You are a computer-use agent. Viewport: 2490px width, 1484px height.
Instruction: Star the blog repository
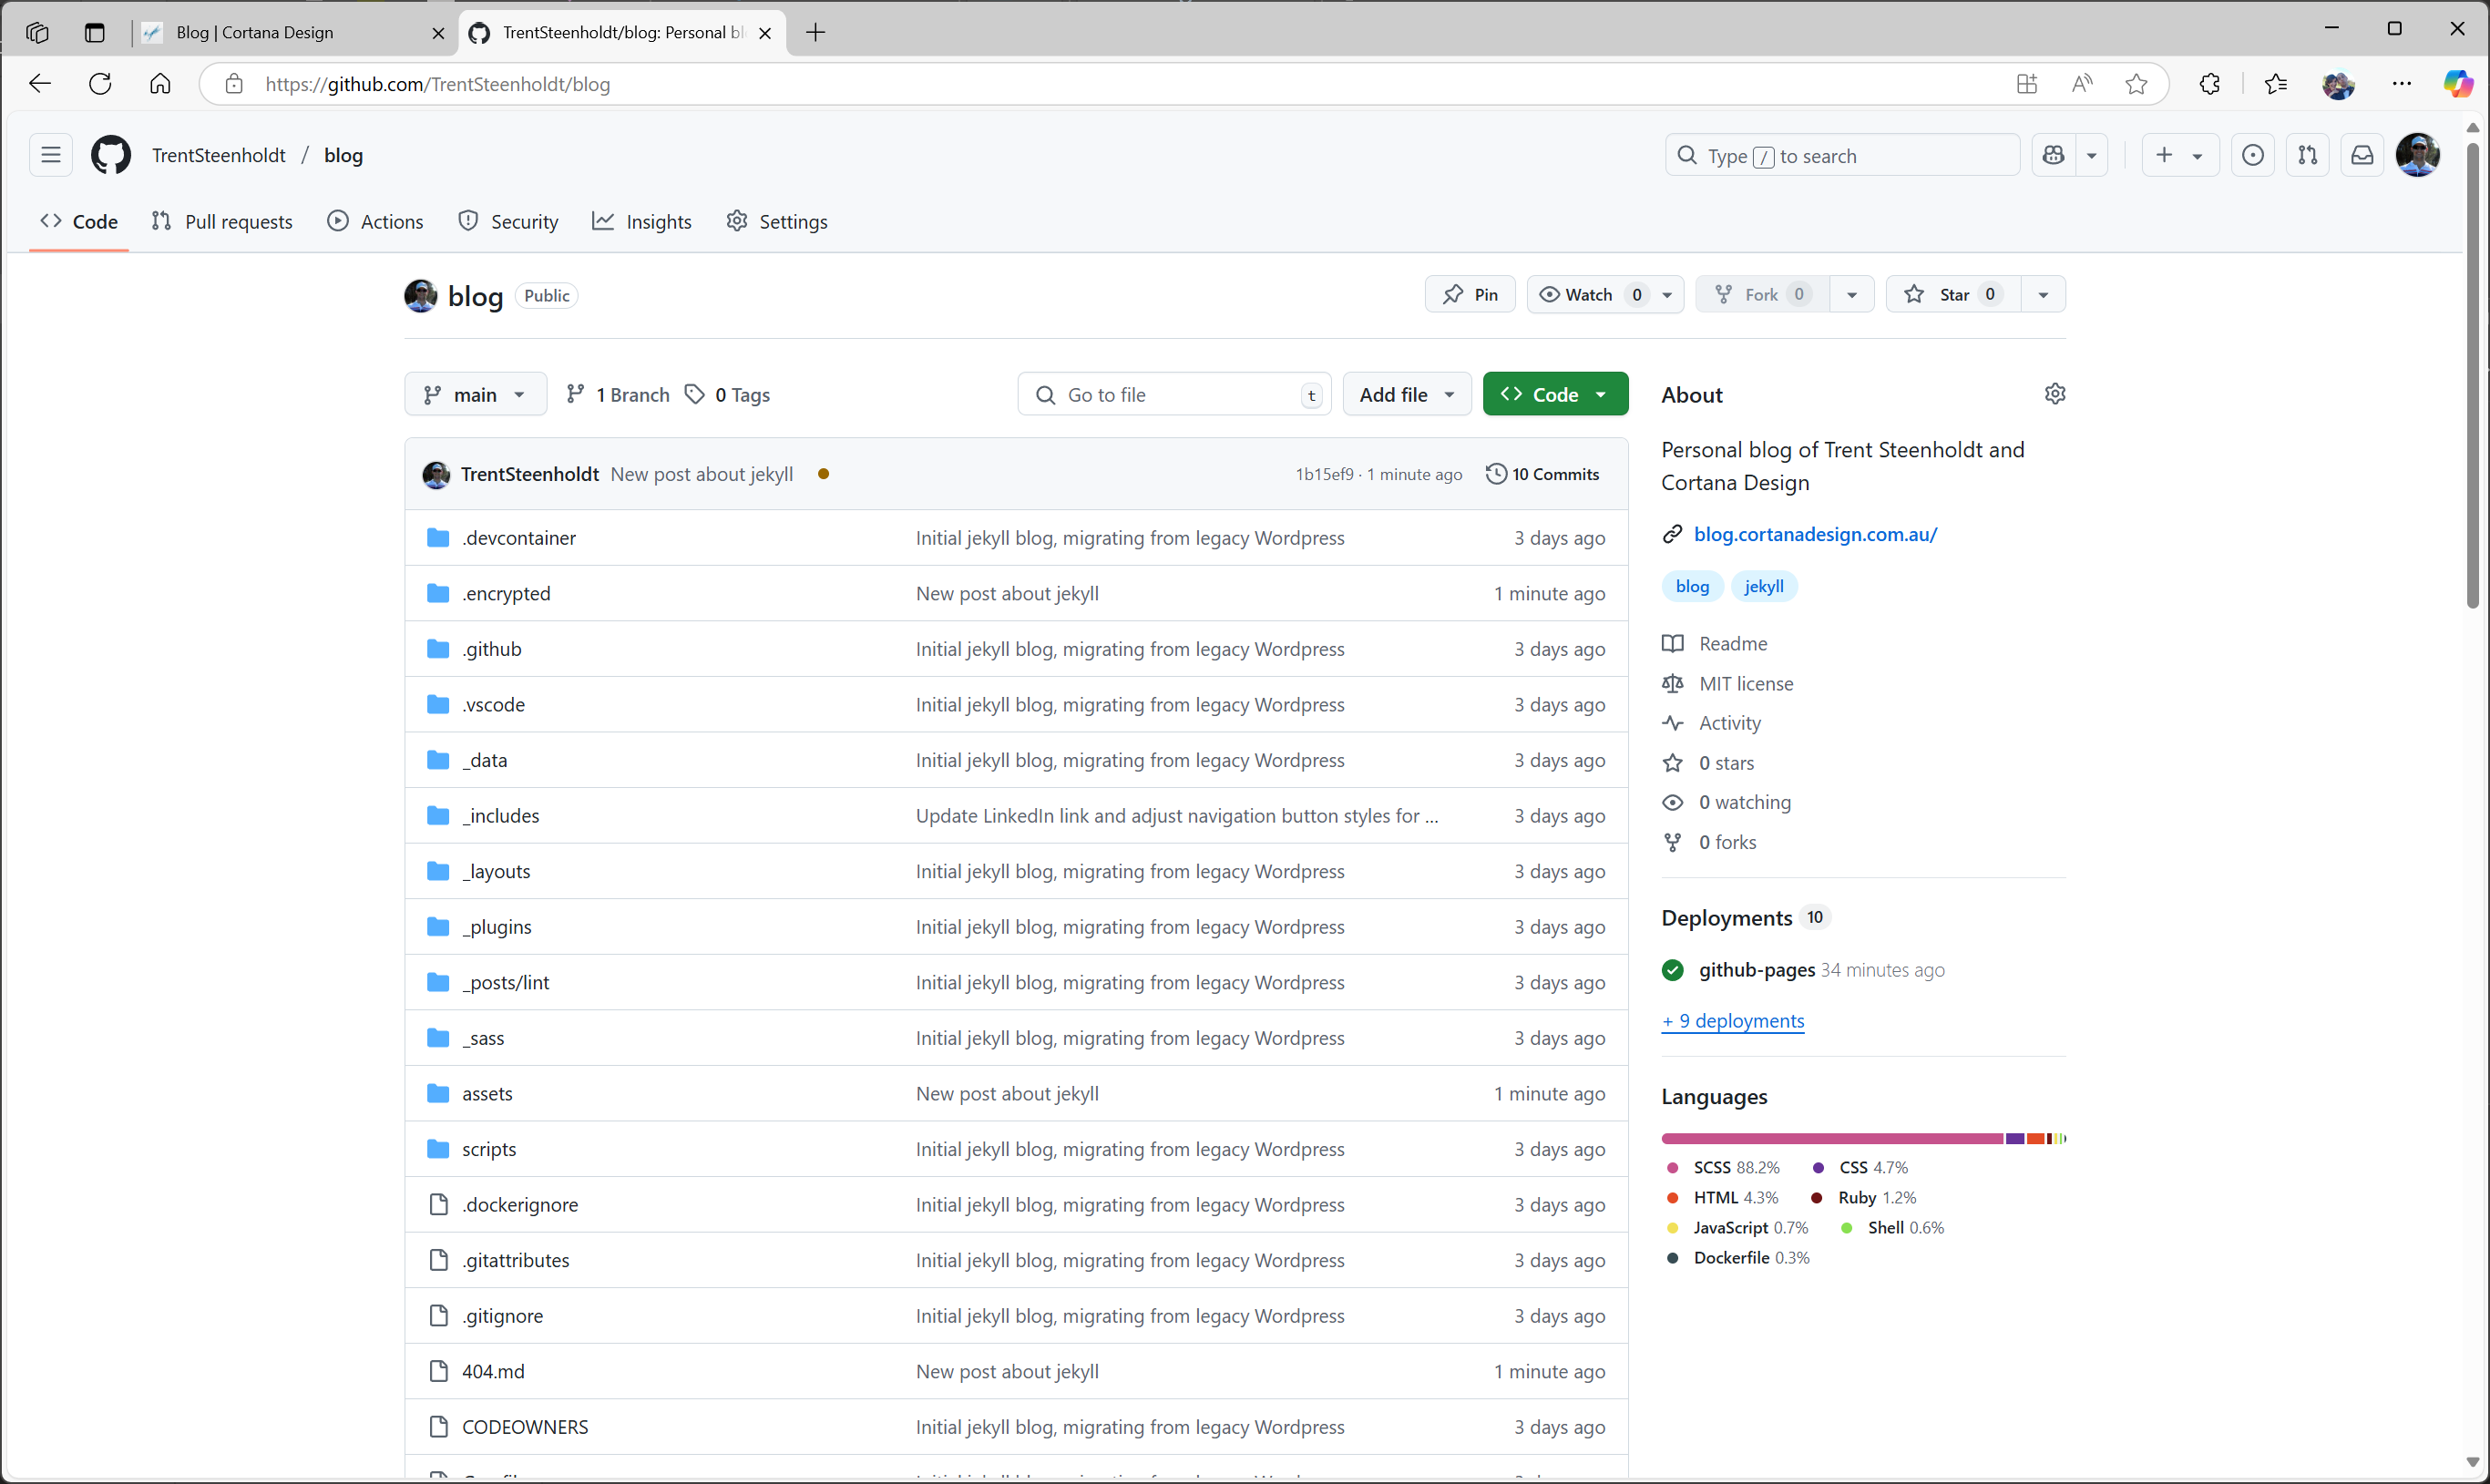(1954, 294)
